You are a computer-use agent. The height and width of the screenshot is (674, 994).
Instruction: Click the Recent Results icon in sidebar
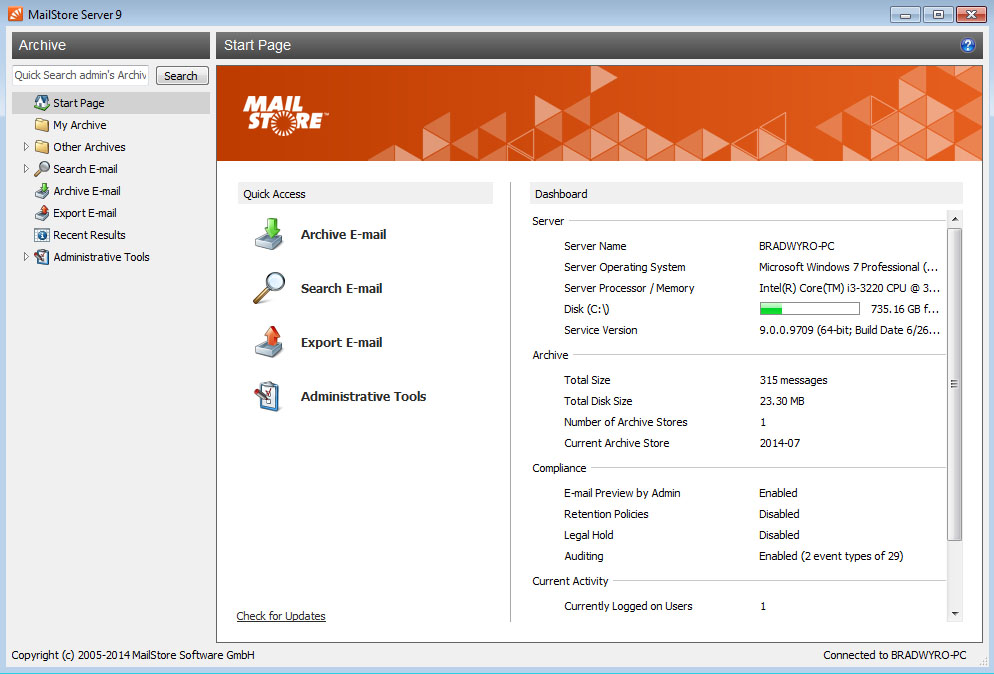click(x=41, y=235)
